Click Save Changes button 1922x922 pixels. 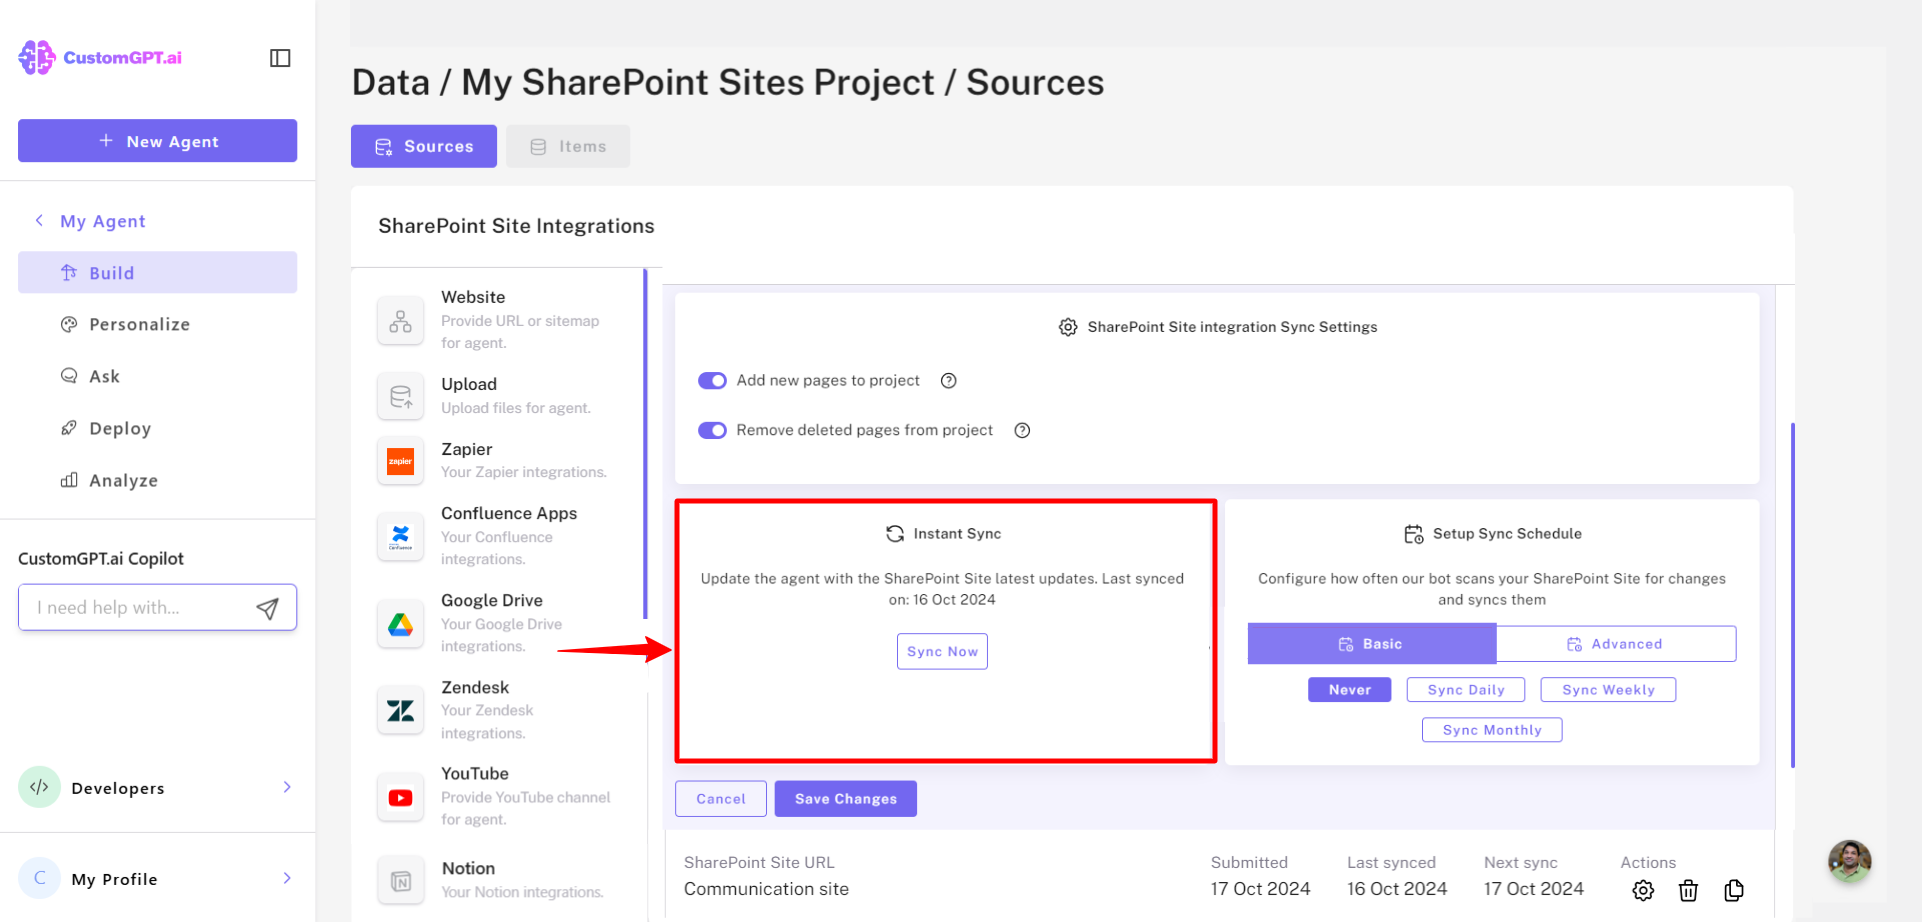click(846, 799)
